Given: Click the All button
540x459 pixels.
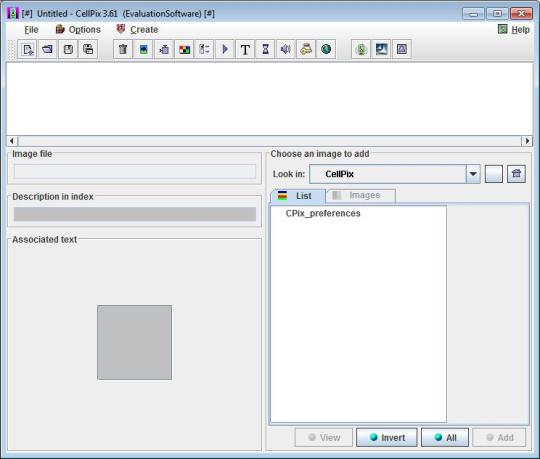Looking at the screenshot, I should pos(445,438).
